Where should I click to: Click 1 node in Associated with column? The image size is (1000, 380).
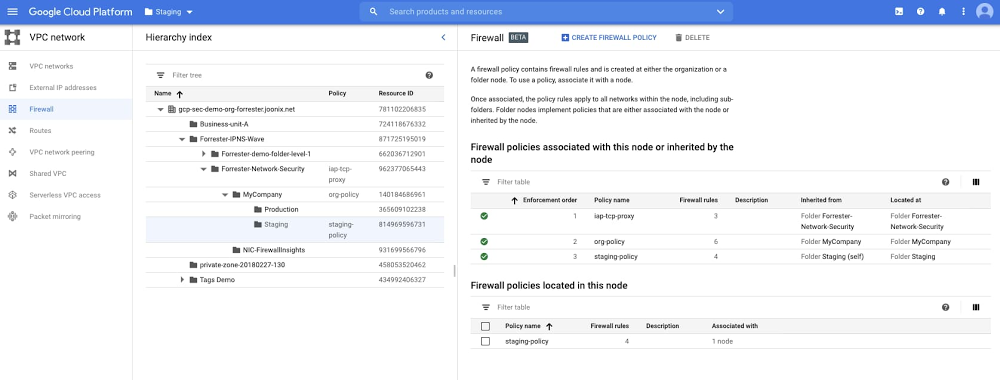(x=723, y=341)
